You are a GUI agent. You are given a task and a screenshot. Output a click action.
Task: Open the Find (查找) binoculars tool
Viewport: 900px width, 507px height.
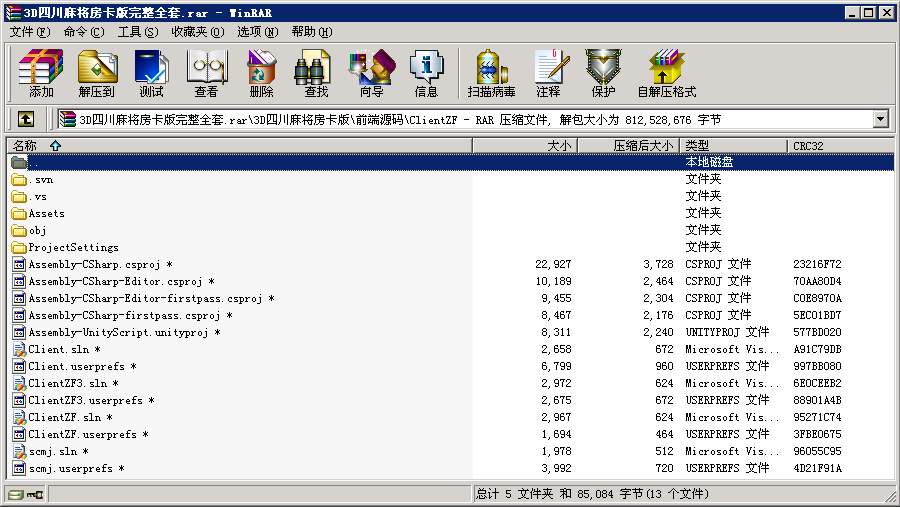click(316, 73)
